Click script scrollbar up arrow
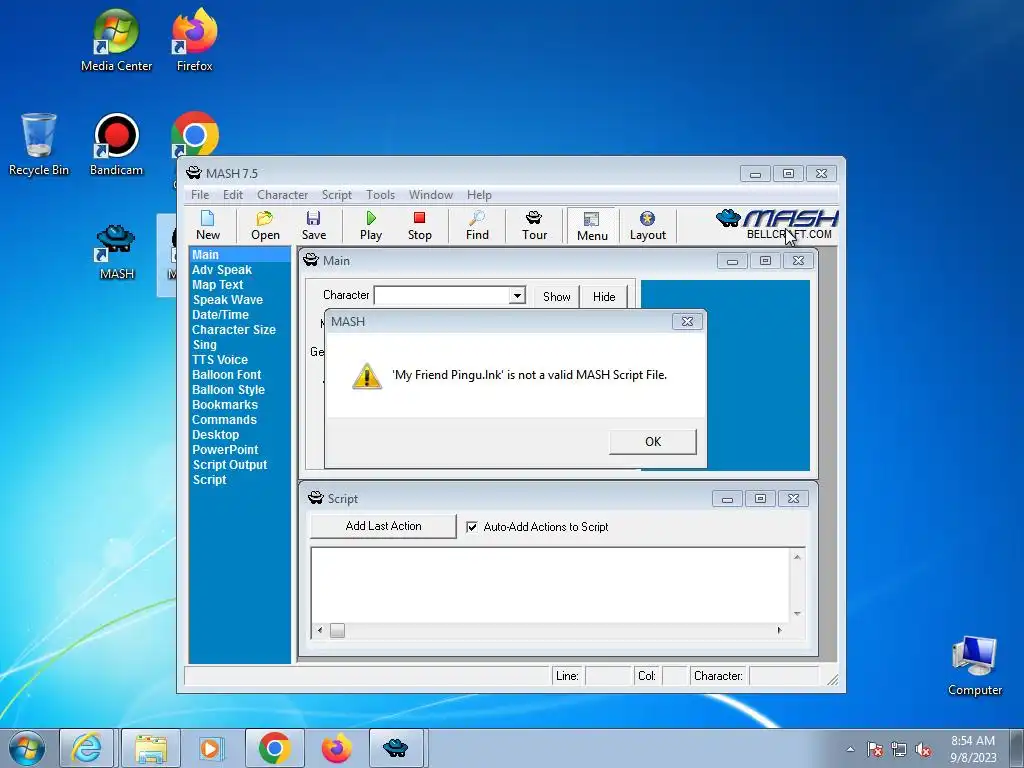Screen dimensions: 1024x768 click(x=797, y=557)
